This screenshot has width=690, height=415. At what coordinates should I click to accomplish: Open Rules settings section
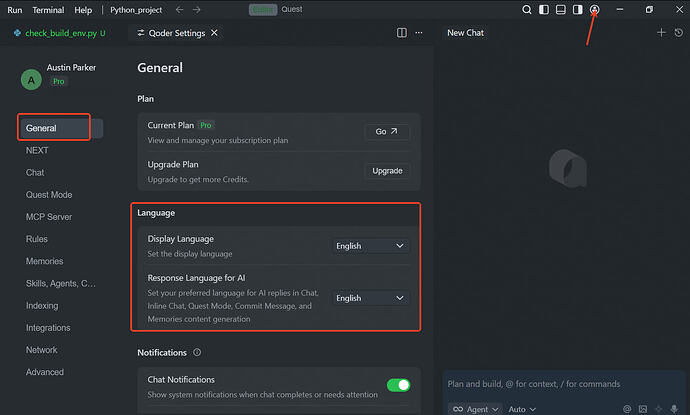[37, 239]
